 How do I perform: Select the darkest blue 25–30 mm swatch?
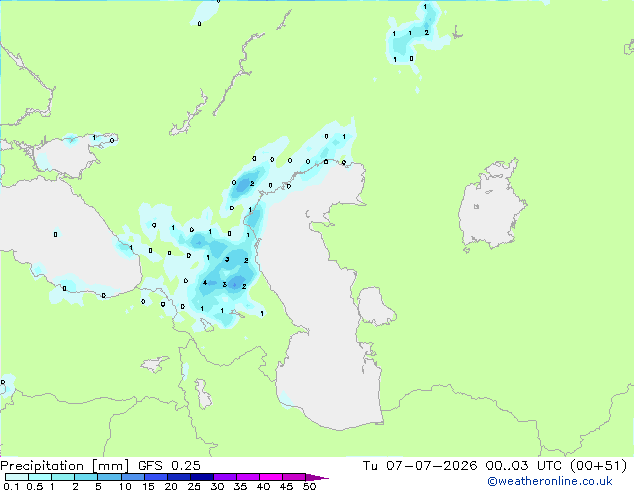201,477
